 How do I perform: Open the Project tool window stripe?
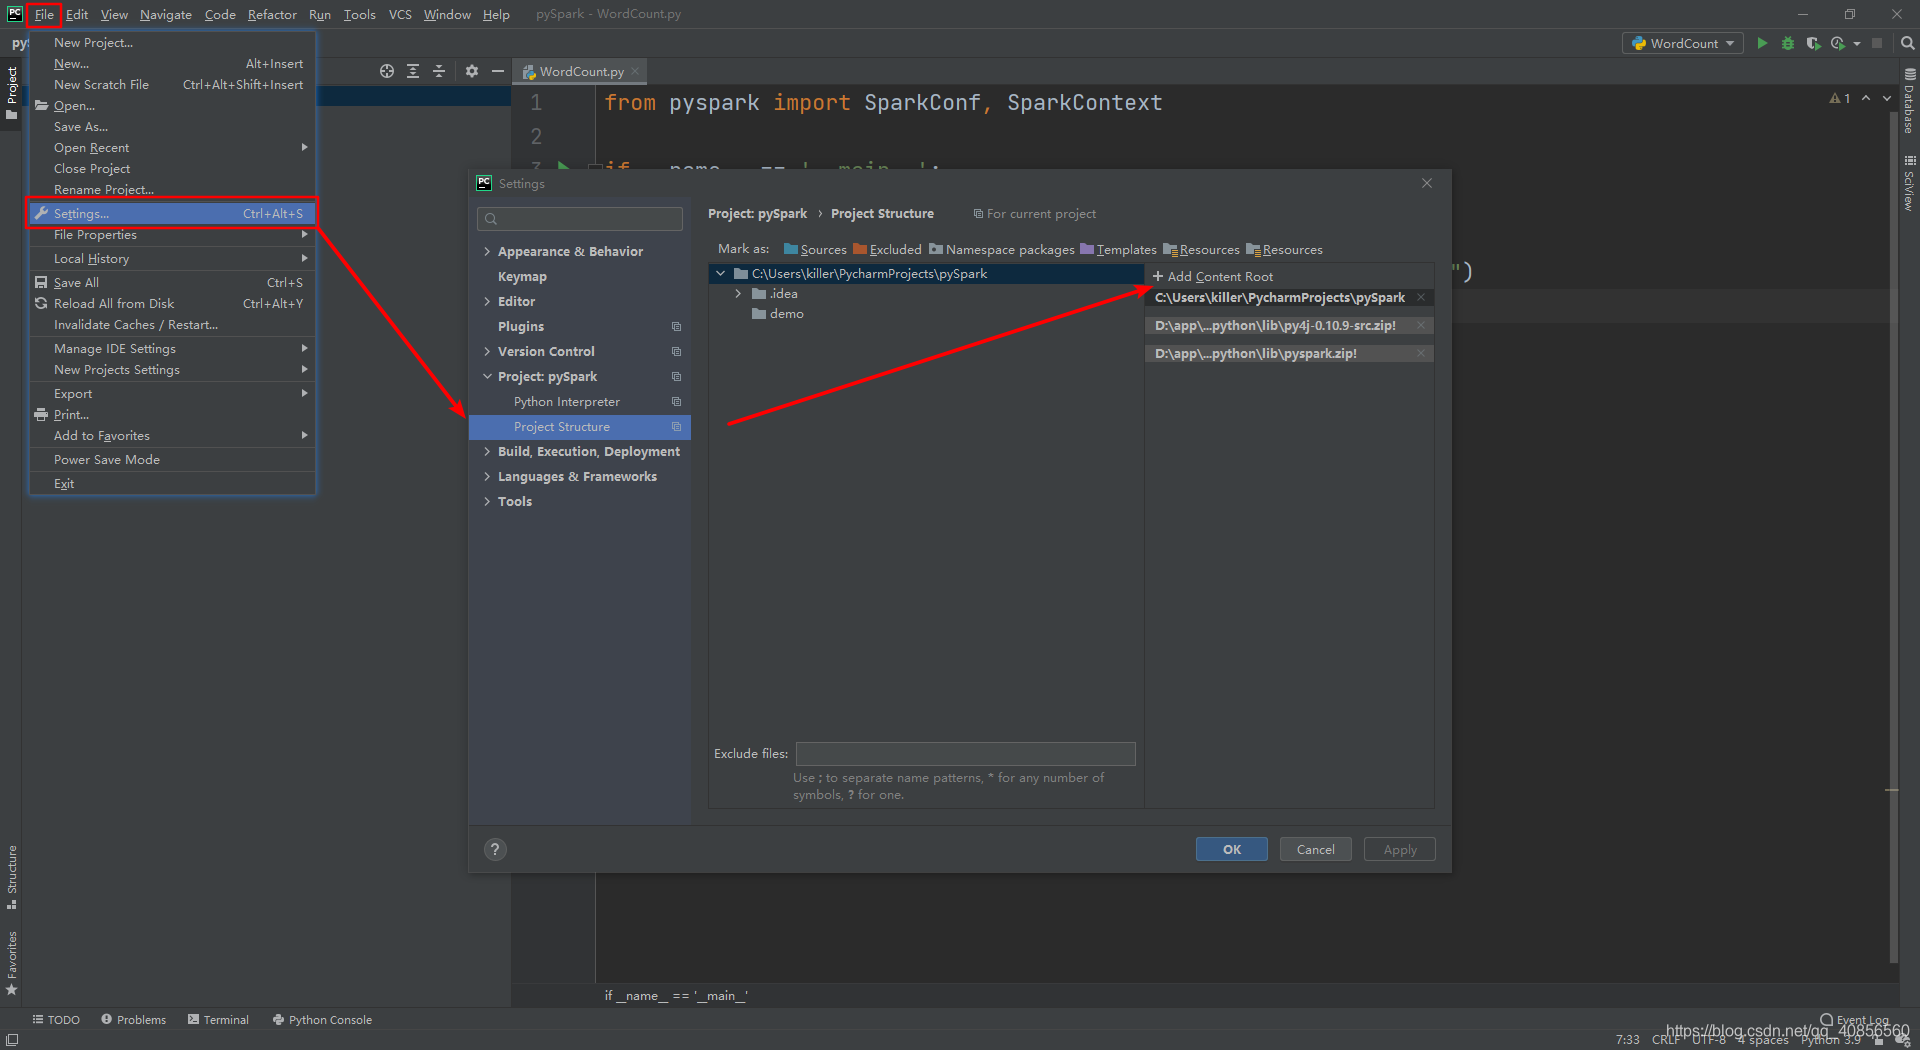[x=12, y=93]
